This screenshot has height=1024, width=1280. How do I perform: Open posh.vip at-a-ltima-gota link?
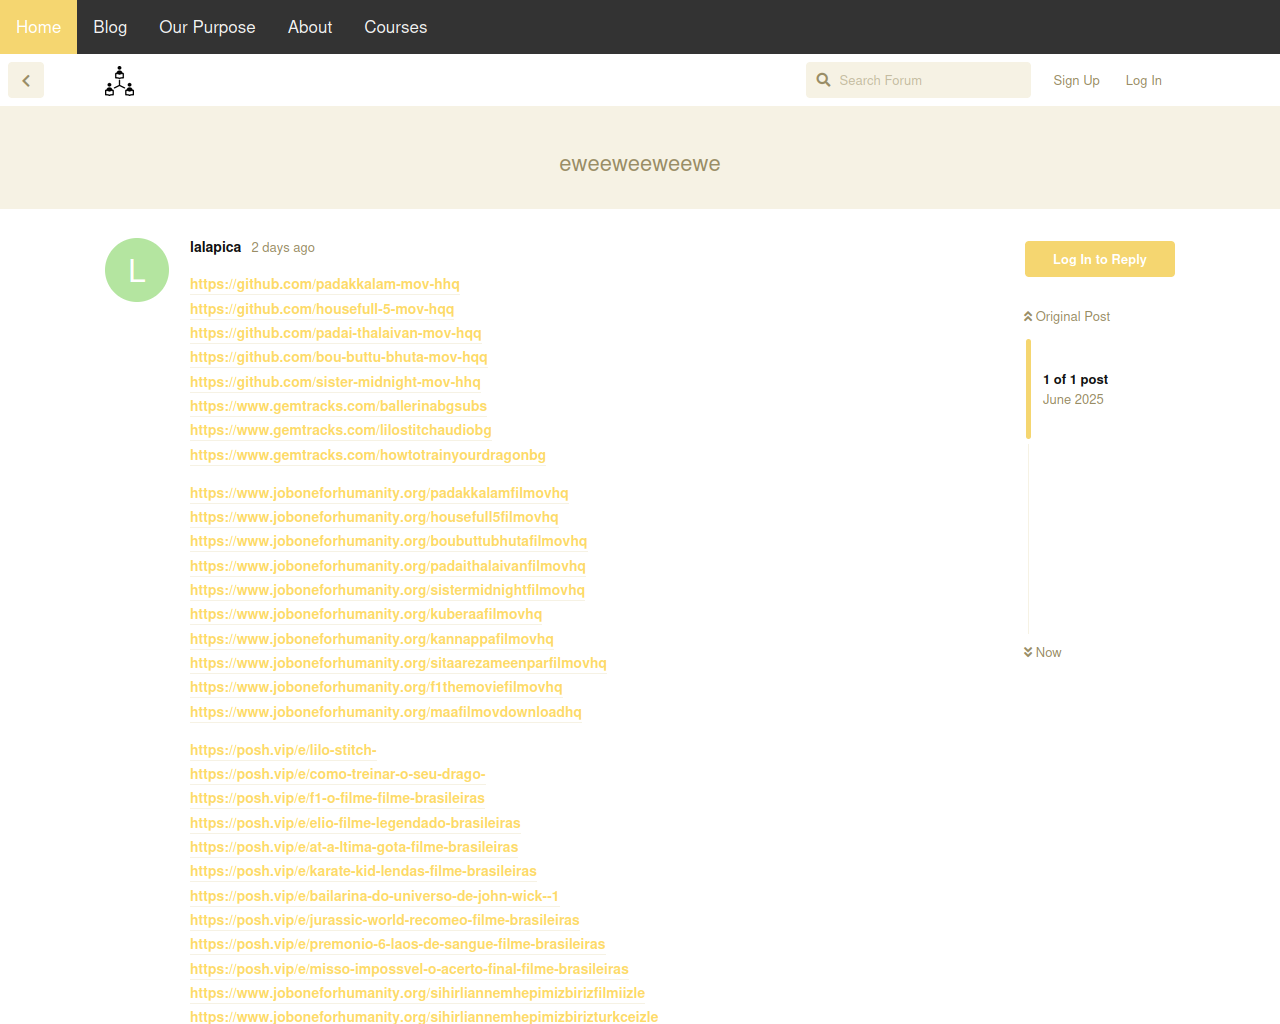(354, 847)
